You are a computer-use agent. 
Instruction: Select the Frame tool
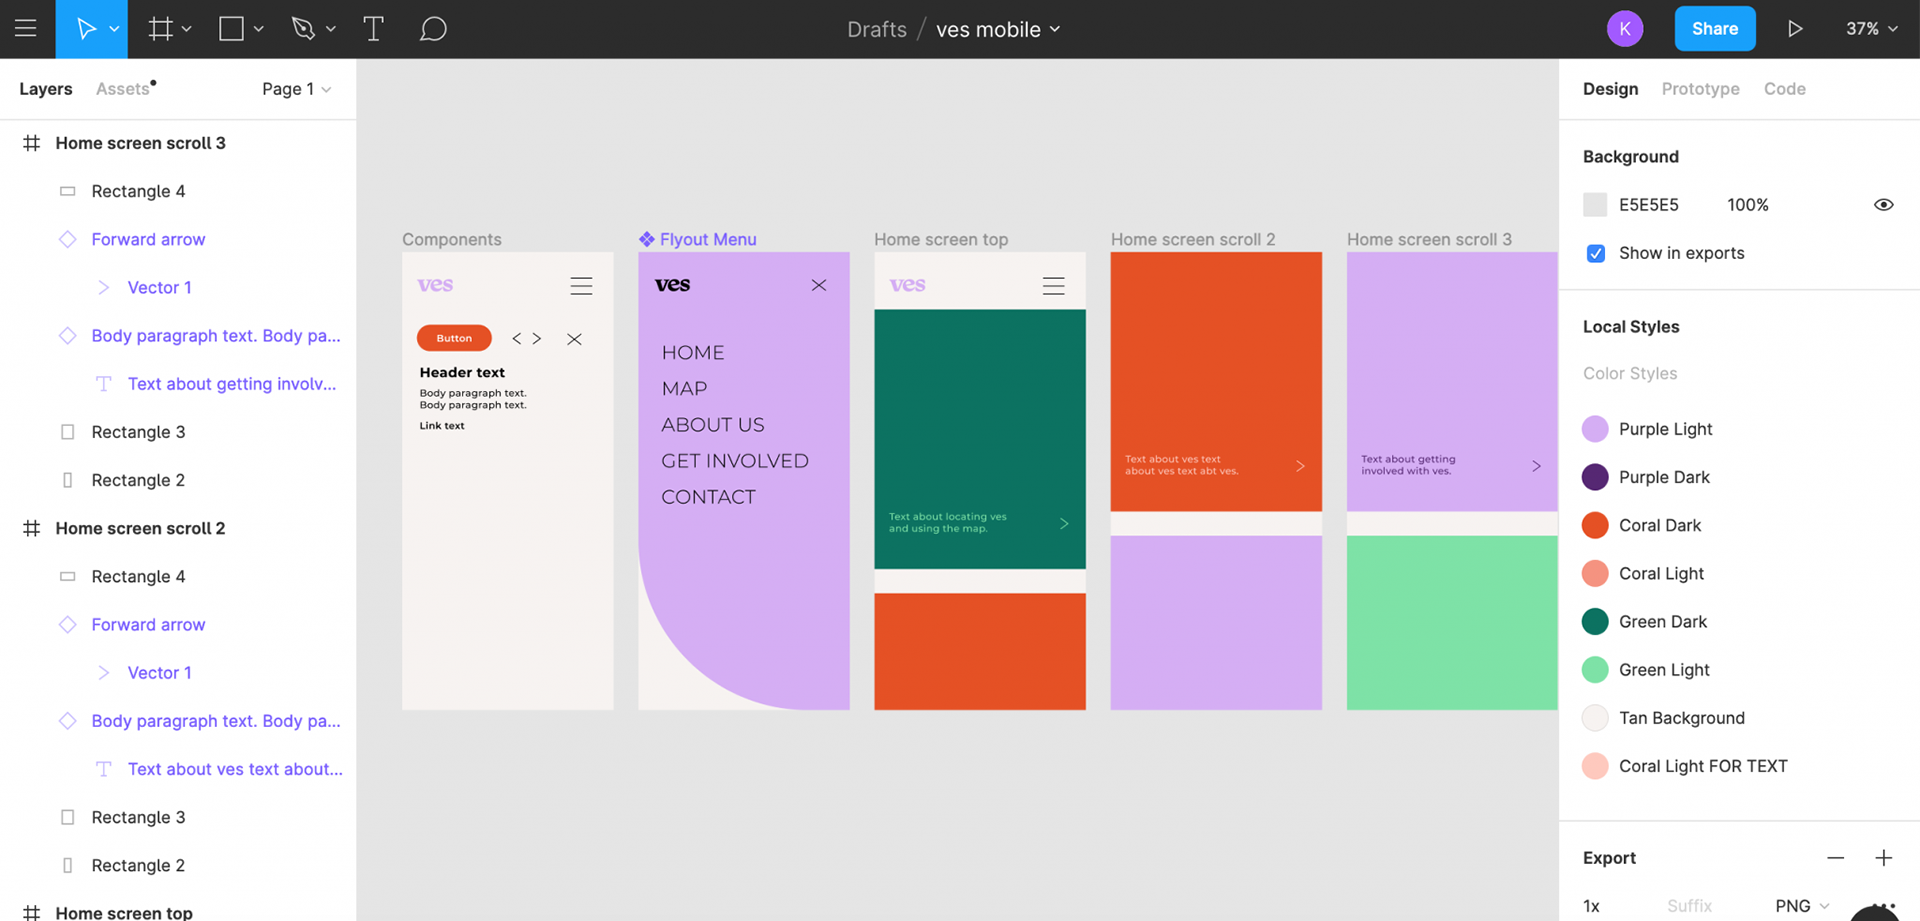pyautogui.click(x=160, y=29)
